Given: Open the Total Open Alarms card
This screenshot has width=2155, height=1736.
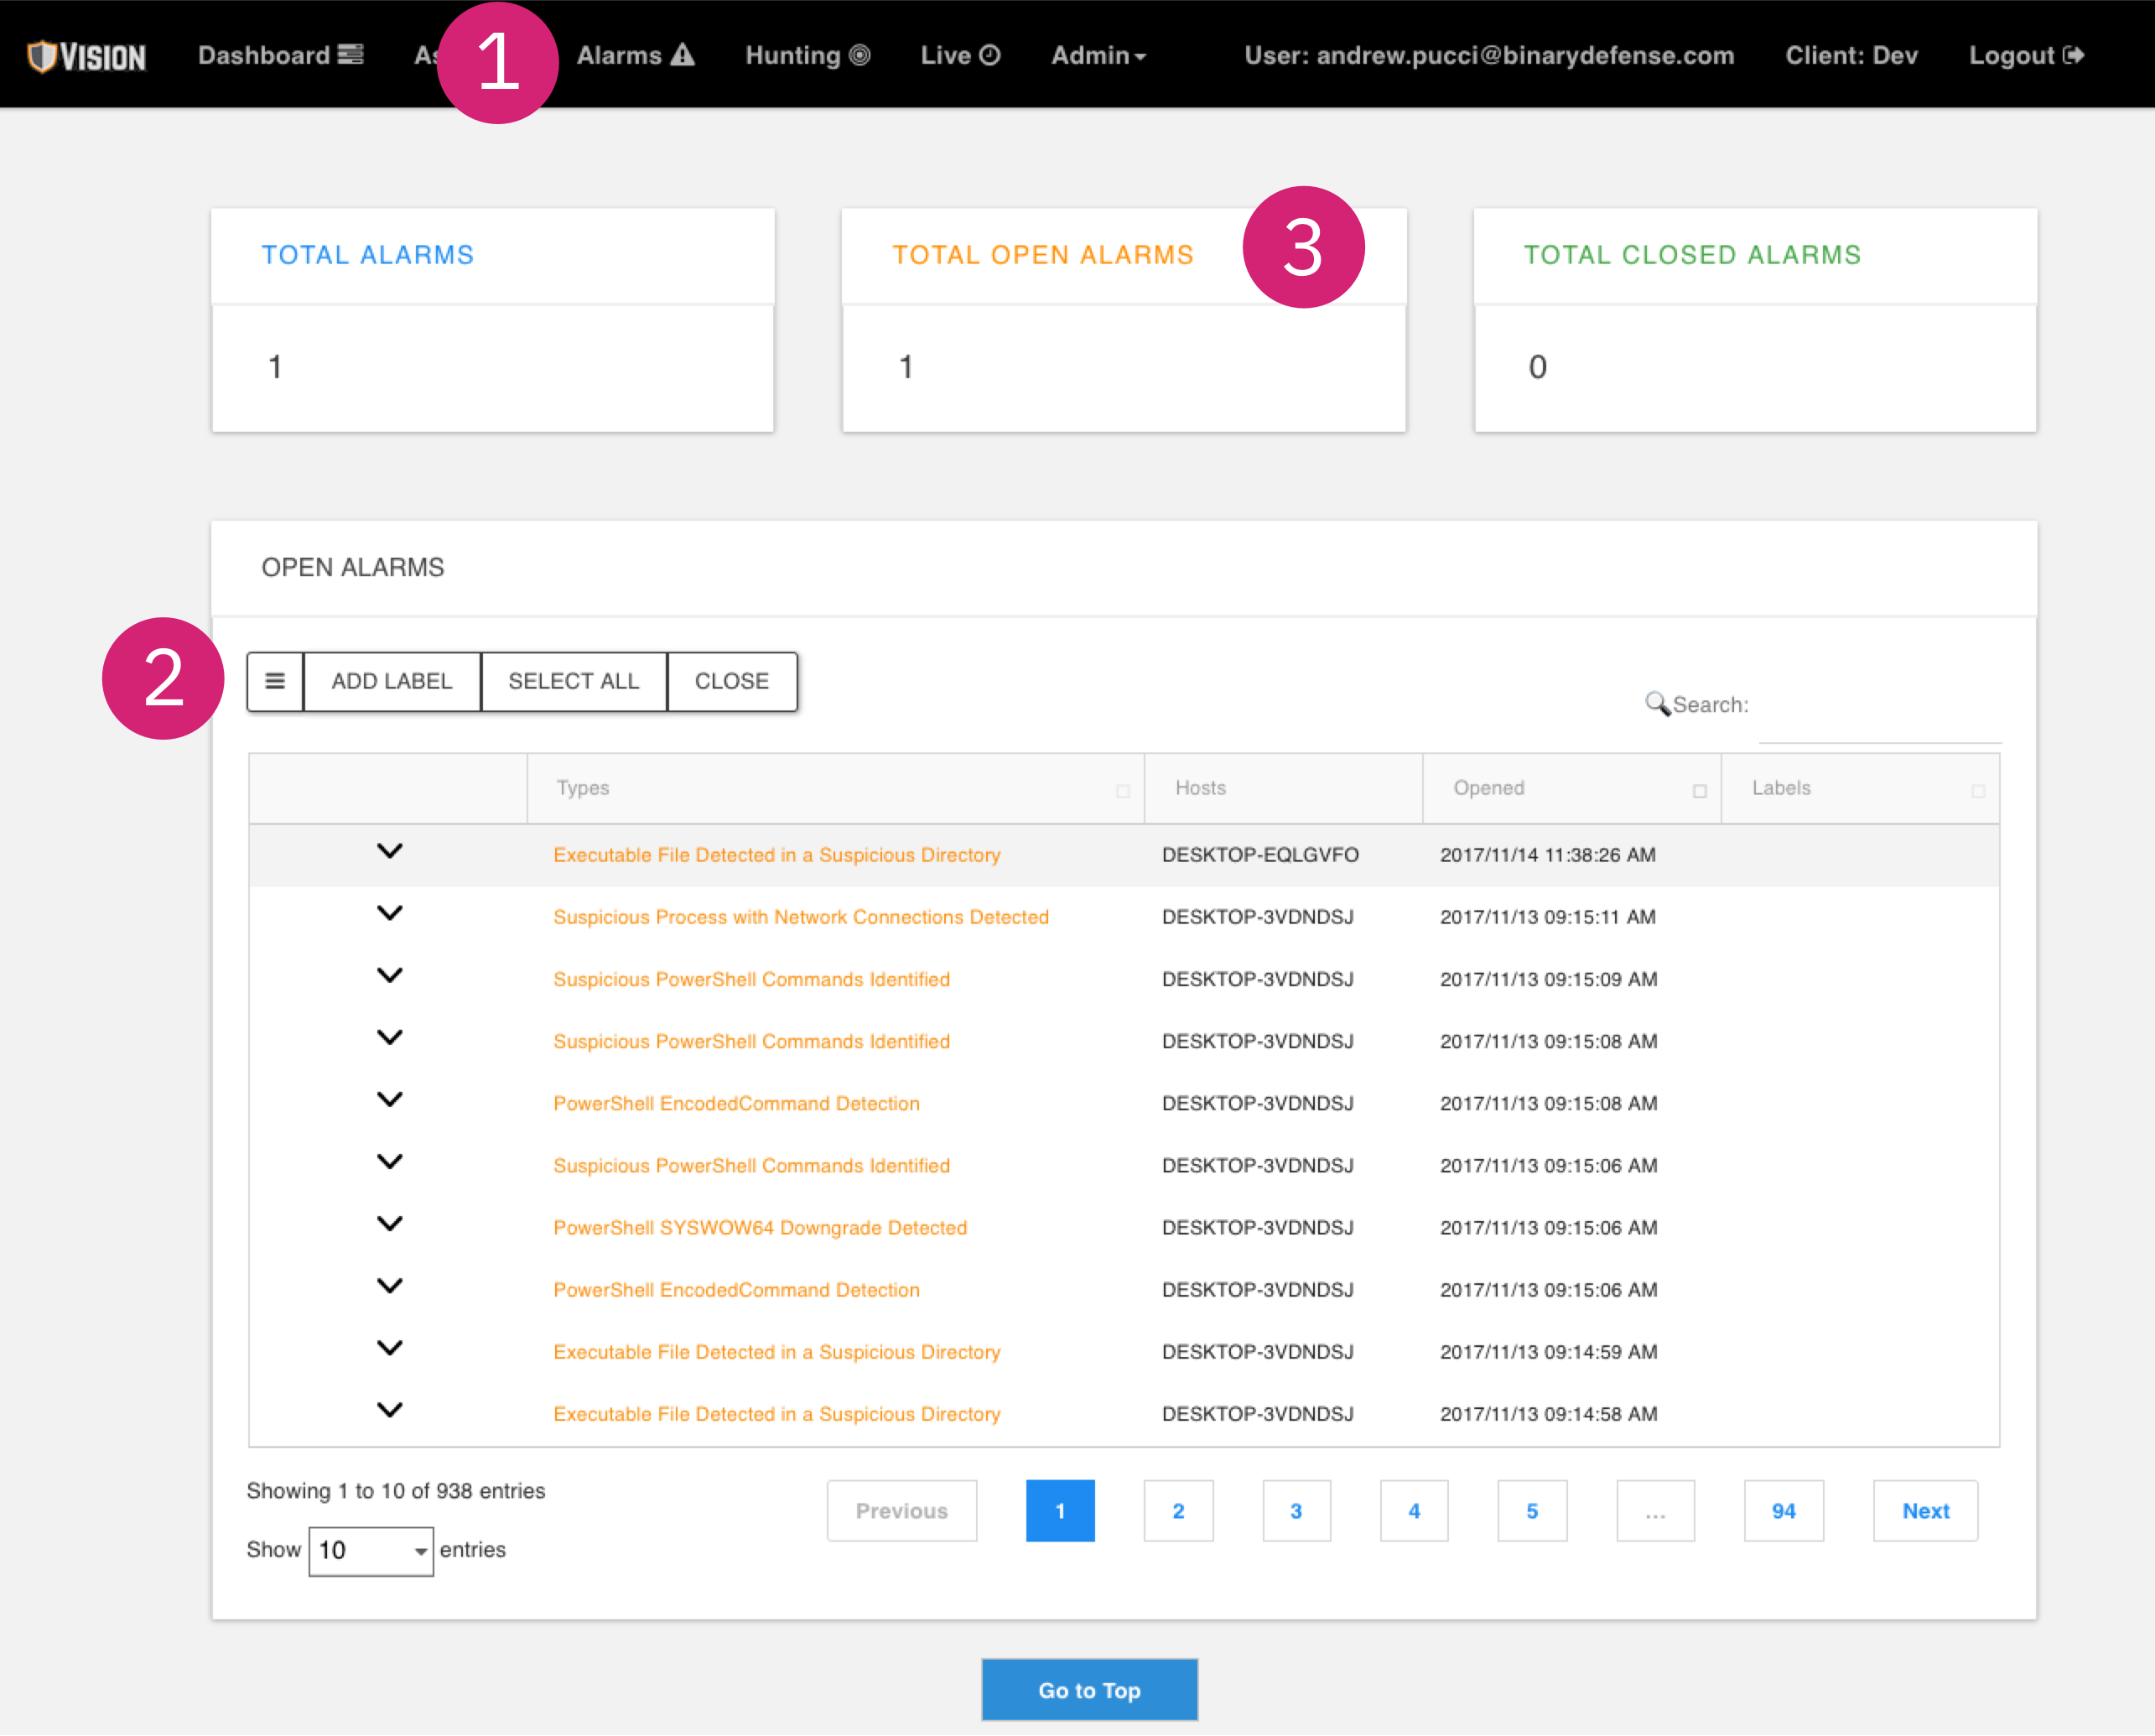Looking at the screenshot, I should pos(1124,320).
